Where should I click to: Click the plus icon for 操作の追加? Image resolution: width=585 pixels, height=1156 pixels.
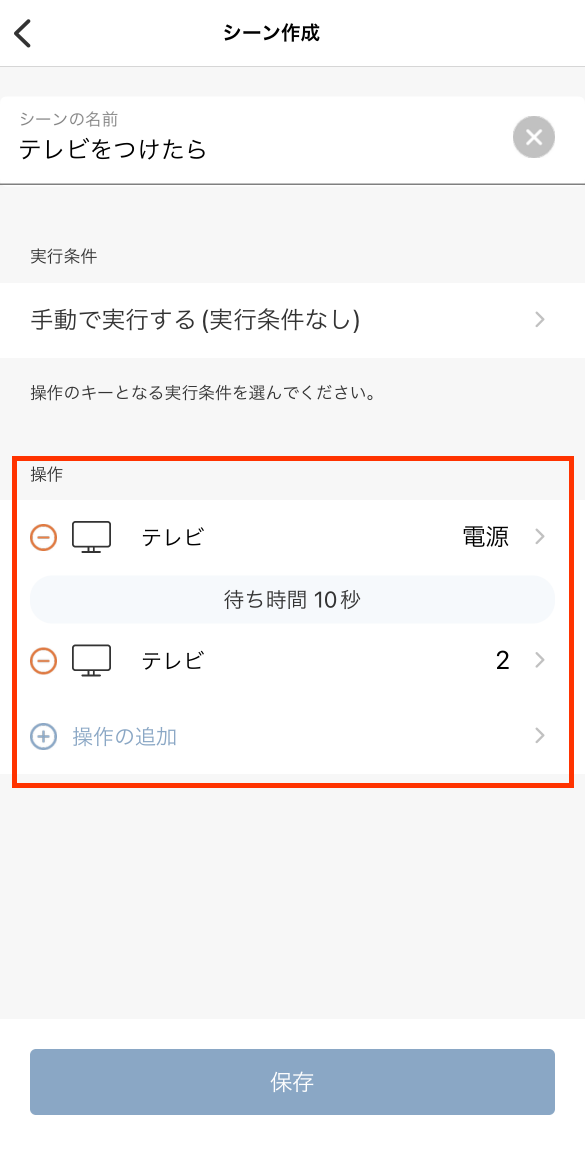pos(44,736)
